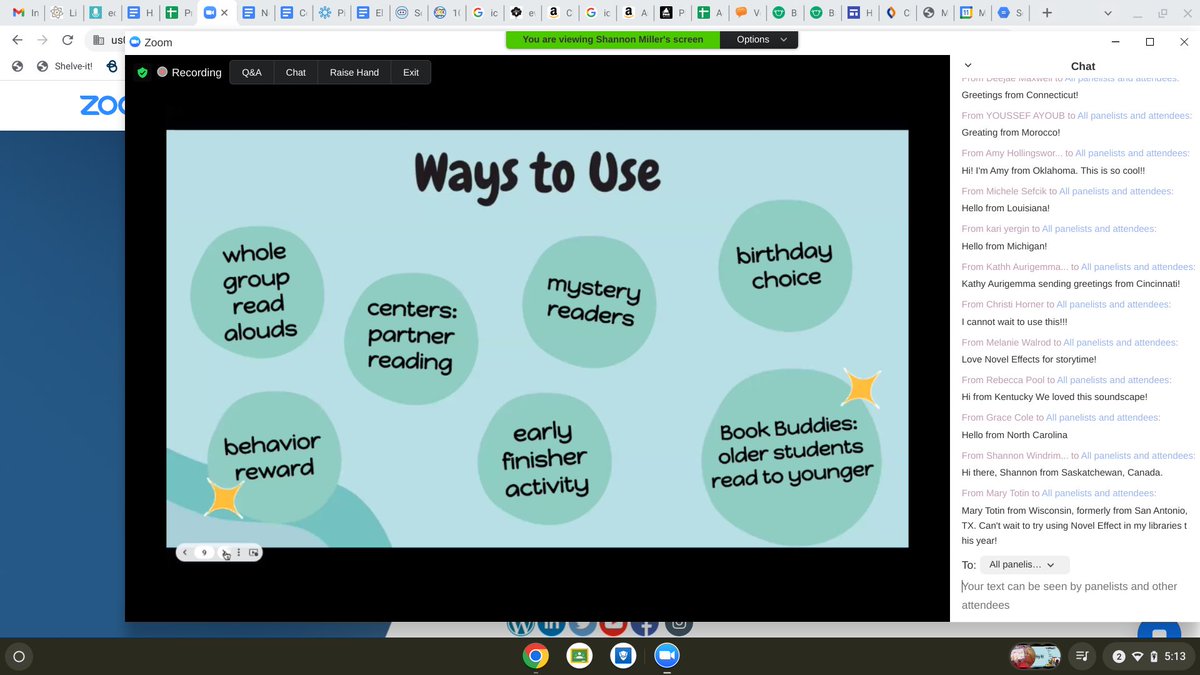Open Q&A from the webinar toolbar

coord(251,72)
